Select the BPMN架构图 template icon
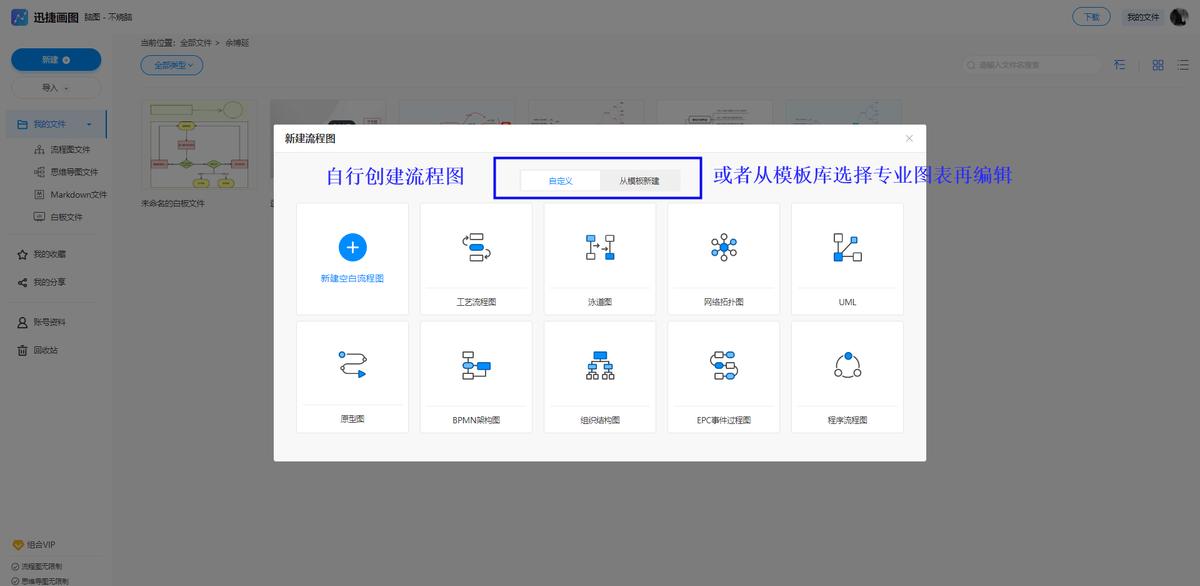 click(475, 373)
